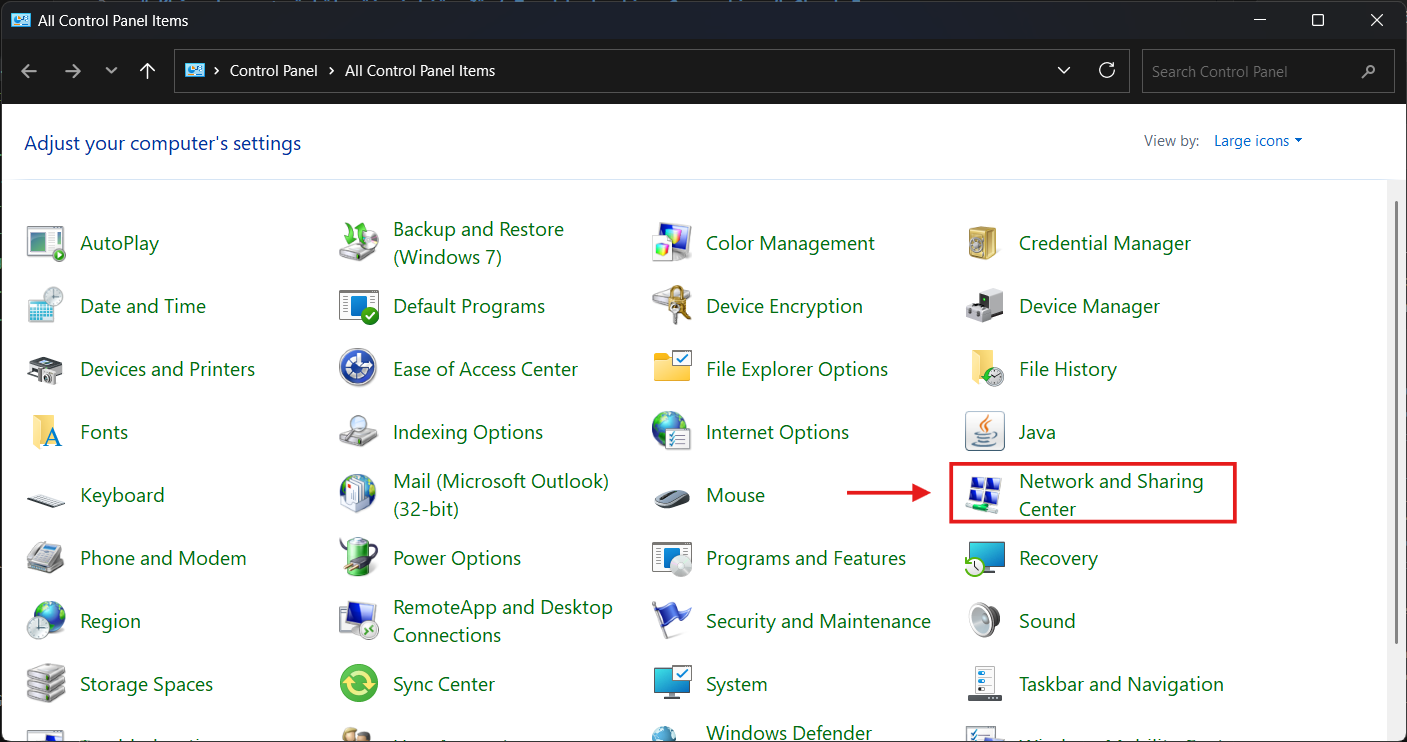This screenshot has height=742, width=1407.
Task: Open the Ease of Access Center icon
Action: 358,369
